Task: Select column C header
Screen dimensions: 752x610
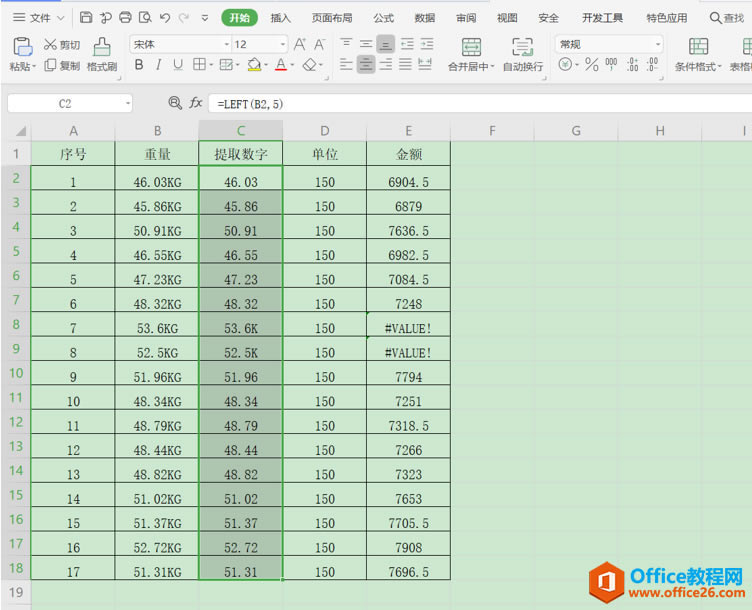Action: (241, 130)
